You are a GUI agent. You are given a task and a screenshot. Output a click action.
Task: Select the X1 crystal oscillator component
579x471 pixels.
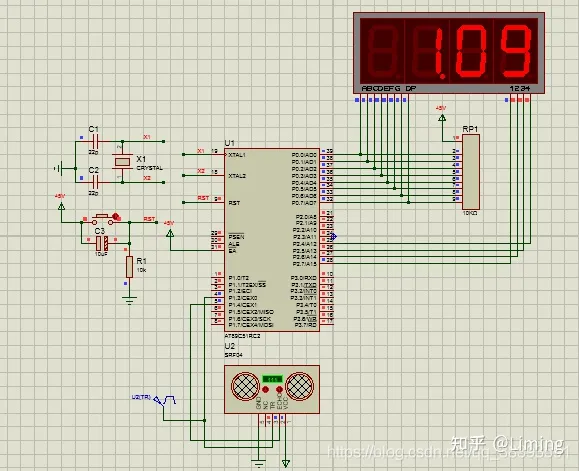(122, 162)
